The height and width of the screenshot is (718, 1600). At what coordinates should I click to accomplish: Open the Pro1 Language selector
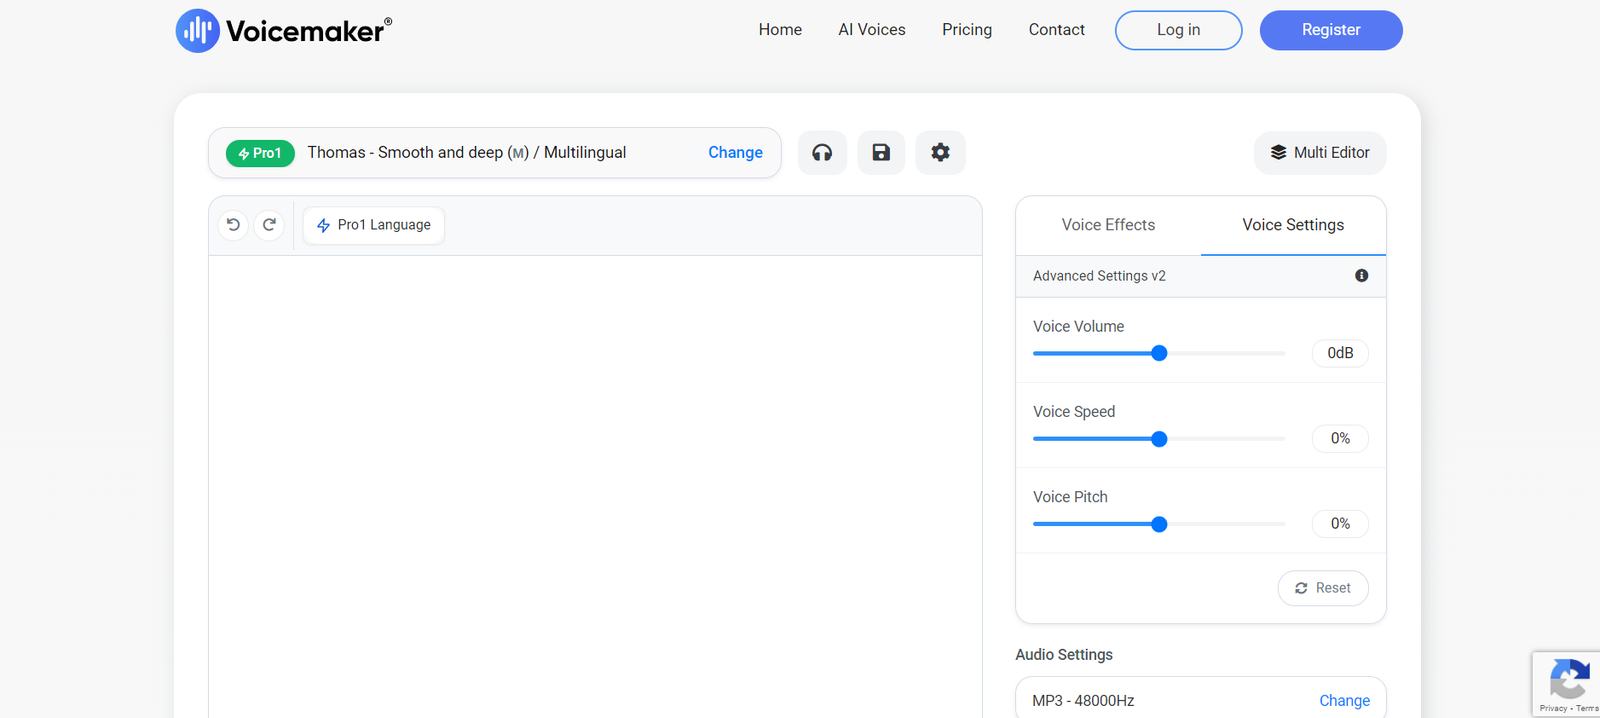tap(374, 225)
